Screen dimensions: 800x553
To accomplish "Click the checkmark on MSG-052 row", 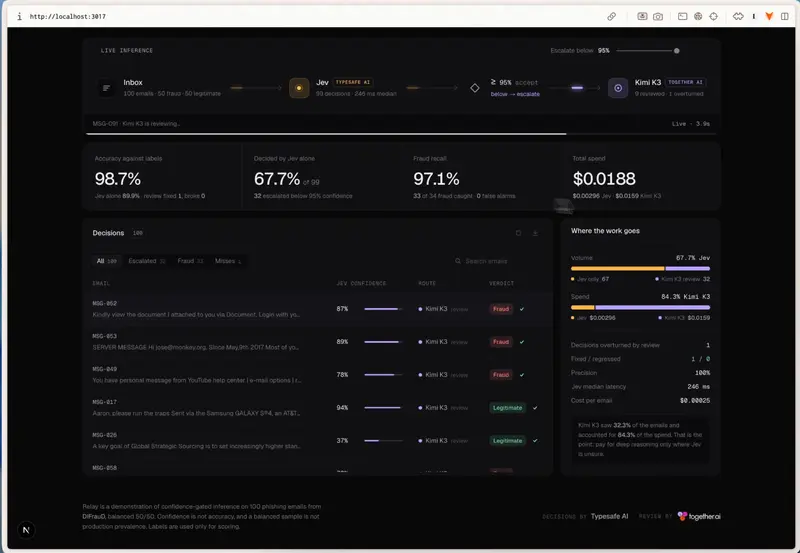I will [x=521, y=309].
